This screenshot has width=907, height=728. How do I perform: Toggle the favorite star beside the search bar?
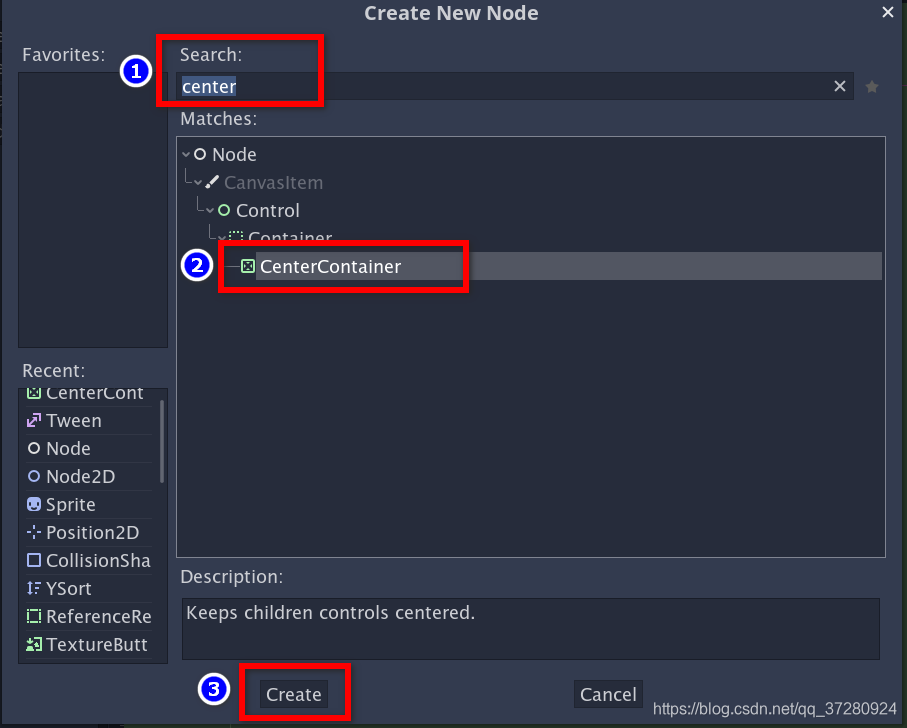pyautogui.click(x=871, y=86)
